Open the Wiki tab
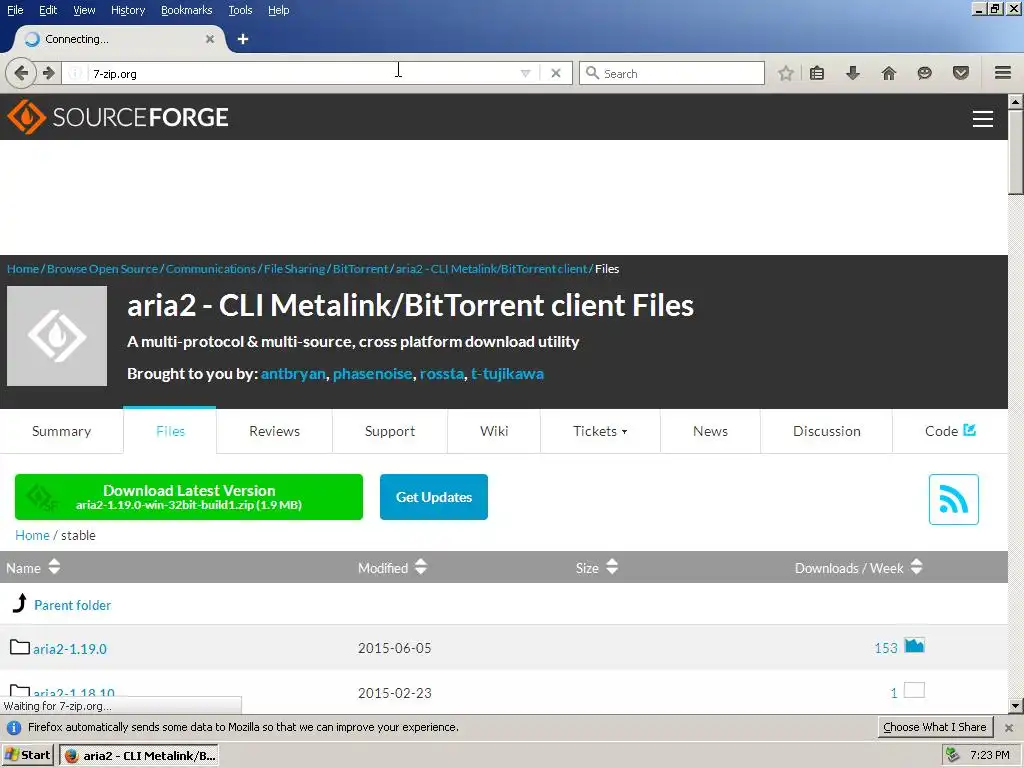This screenshot has width=1024, height=768. pyautogui.click(x=494, y=431)
